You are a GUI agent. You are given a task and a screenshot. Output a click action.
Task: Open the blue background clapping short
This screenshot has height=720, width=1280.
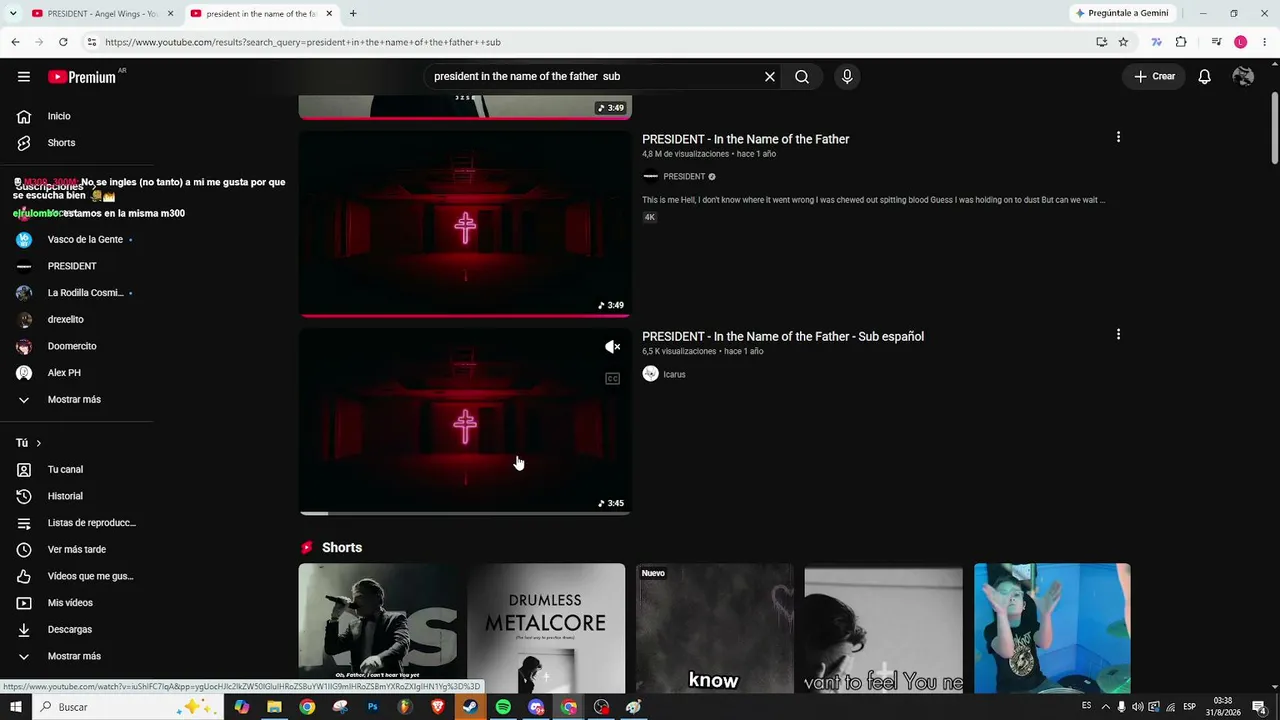pos(1052,628)
